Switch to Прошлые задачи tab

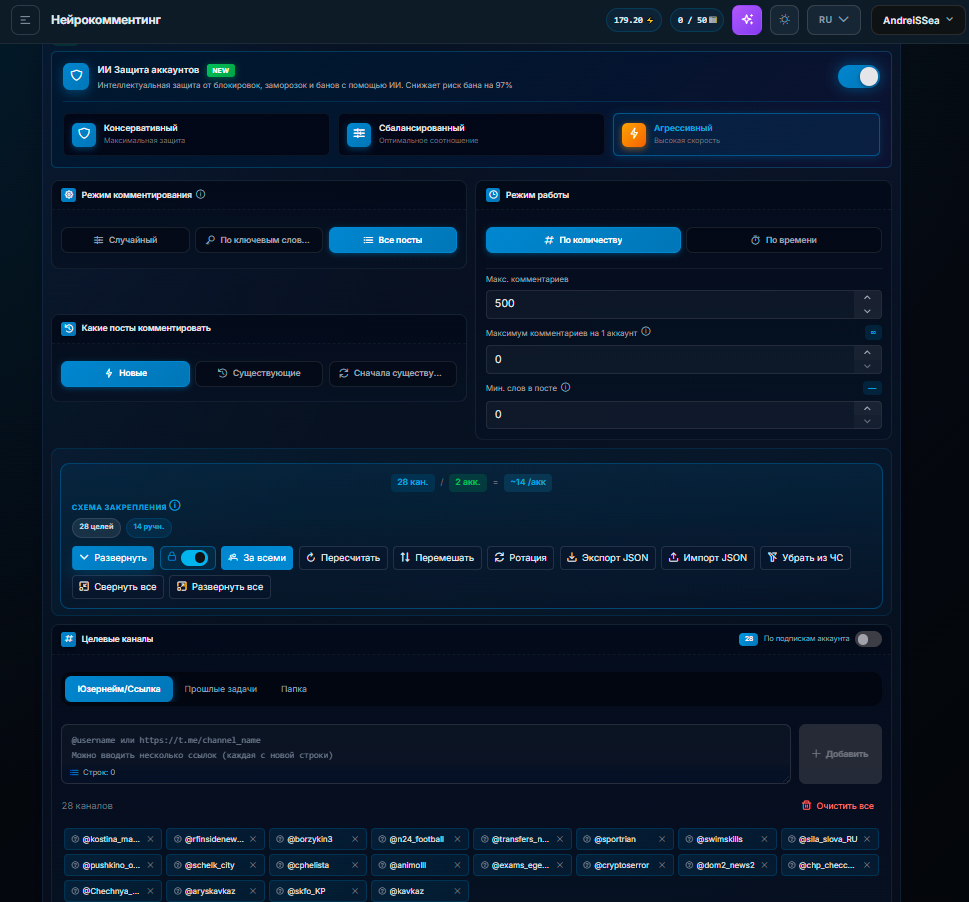[x=221, y=689]
